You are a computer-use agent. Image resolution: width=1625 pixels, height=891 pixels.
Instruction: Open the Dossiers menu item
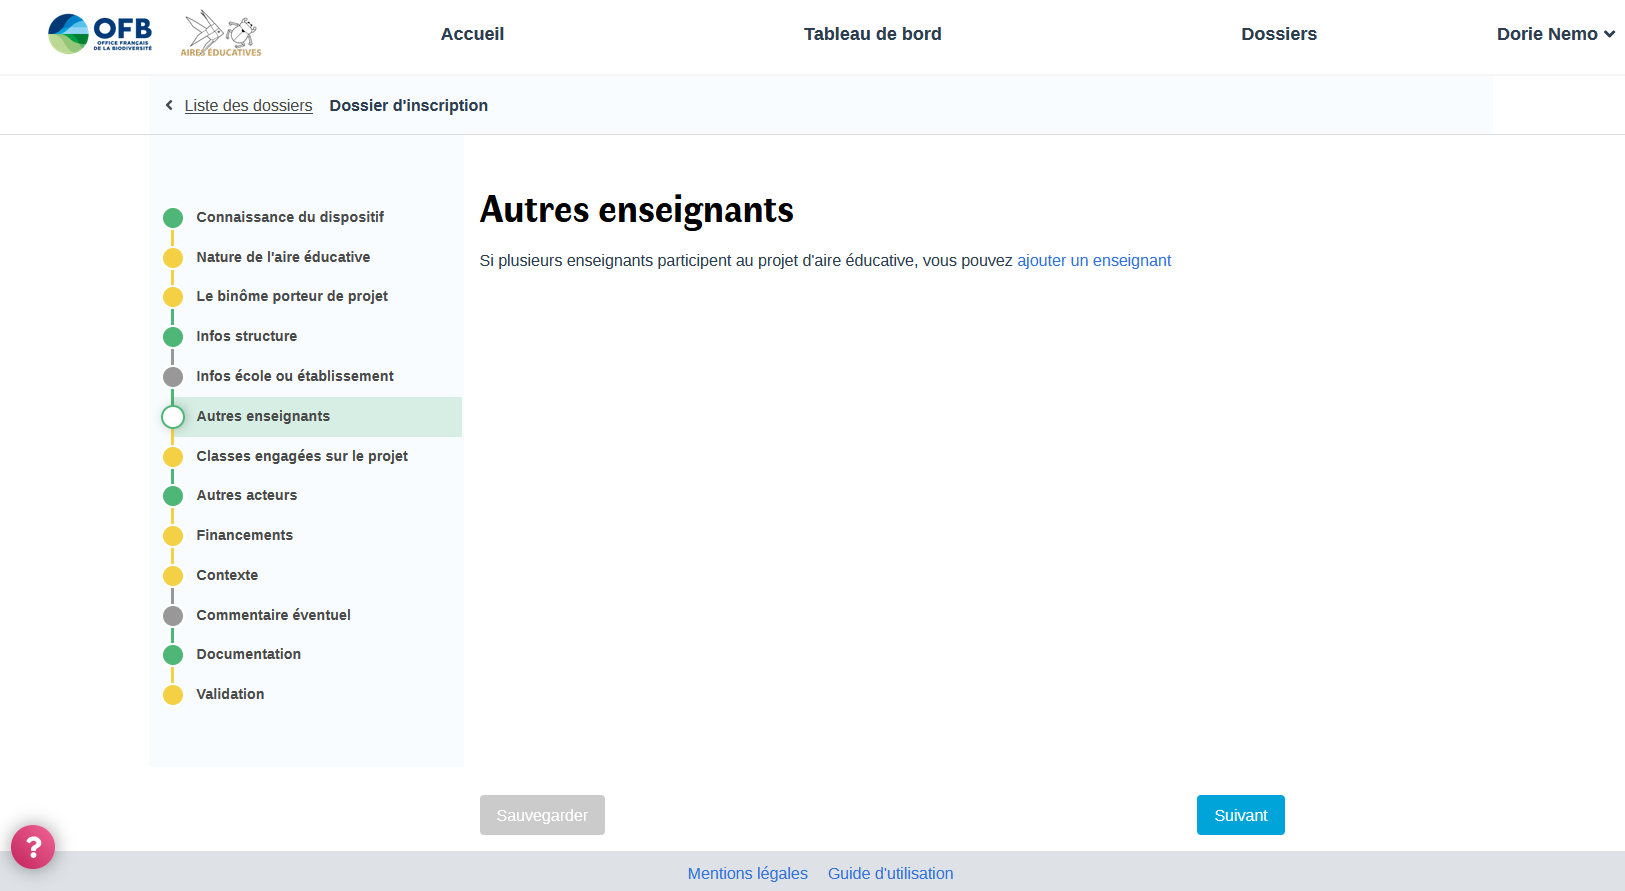pyautogui.click(x=1278, y=34)
